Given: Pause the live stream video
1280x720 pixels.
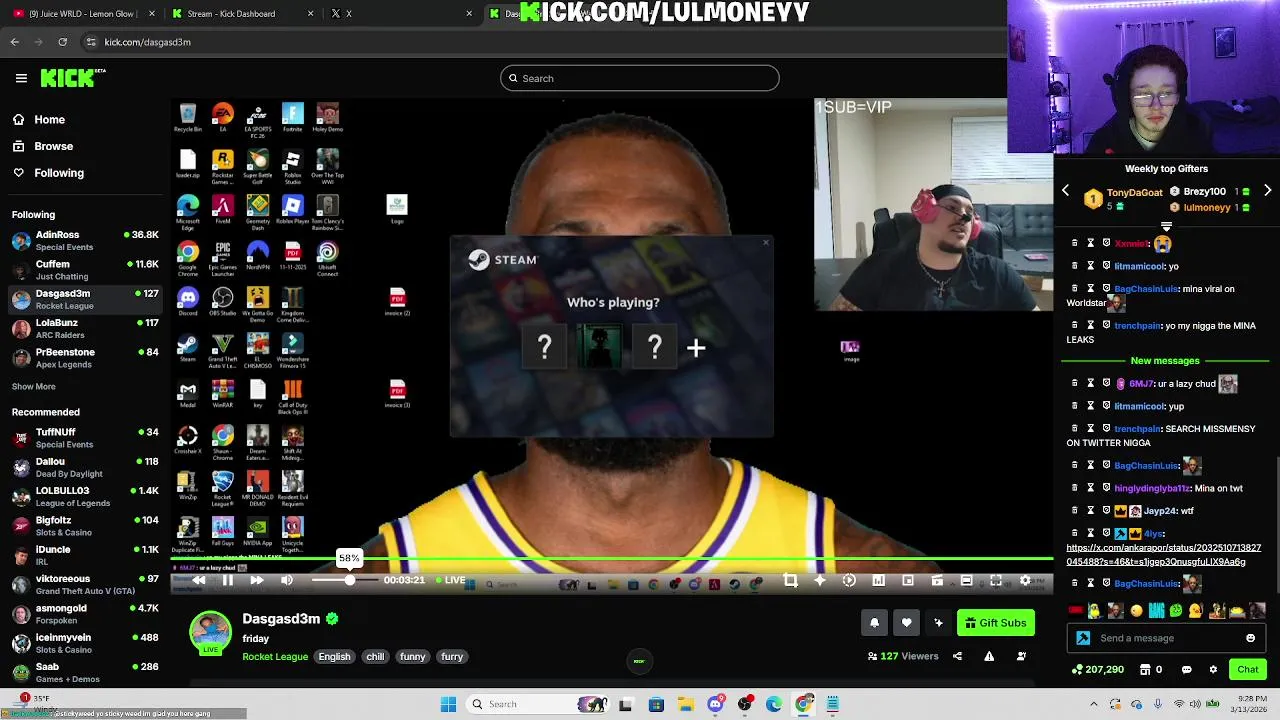Looking at the screenshot, I should pos(228,580).
